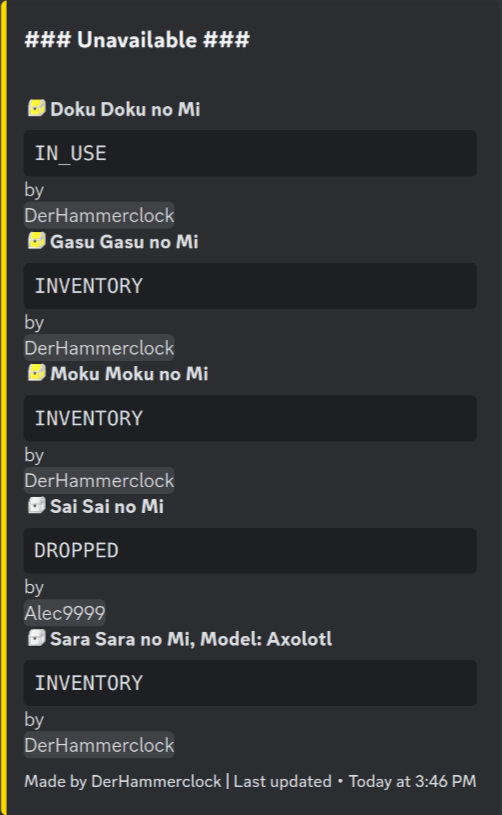Open DerHammerclock mention under Moku Moku no Mi
This screenshot has height=815, width=502.
(x=99, y=480)
